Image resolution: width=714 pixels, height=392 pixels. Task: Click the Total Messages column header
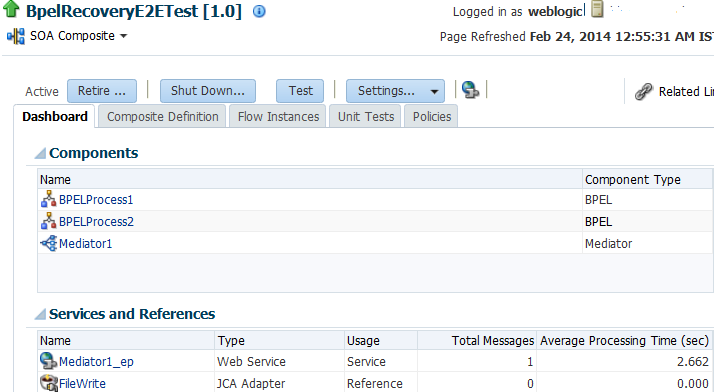[x=477, y=341]
